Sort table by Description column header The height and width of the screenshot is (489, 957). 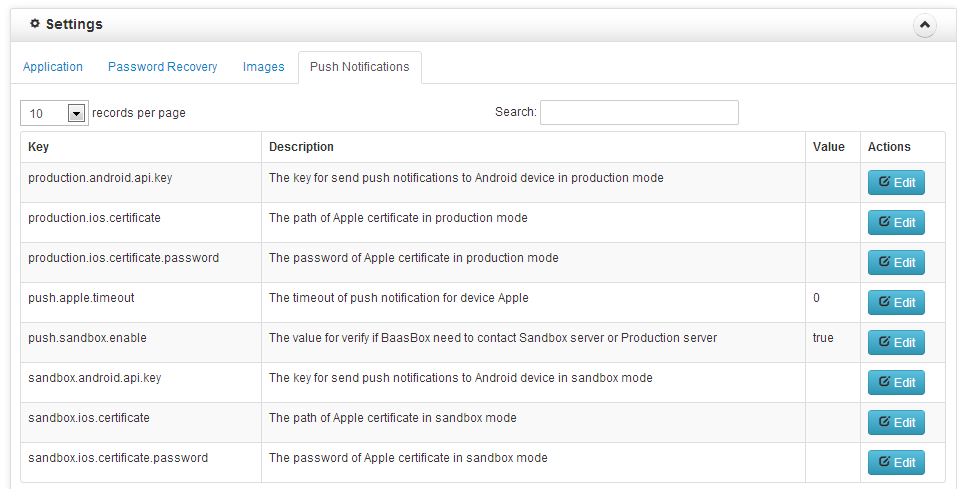pyautogui.click(x=301, y=147)
